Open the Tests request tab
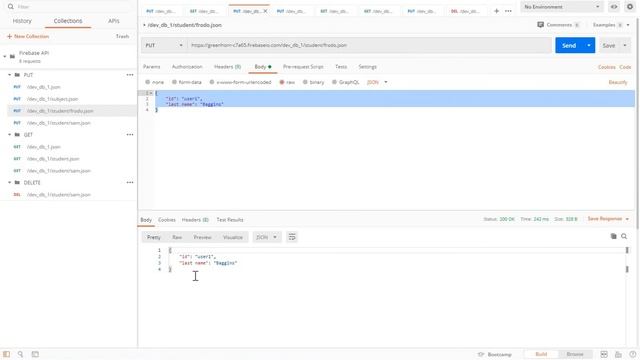The width and height of the screenshot is (640, 360). pyautogui.click(x=341, y=67)
